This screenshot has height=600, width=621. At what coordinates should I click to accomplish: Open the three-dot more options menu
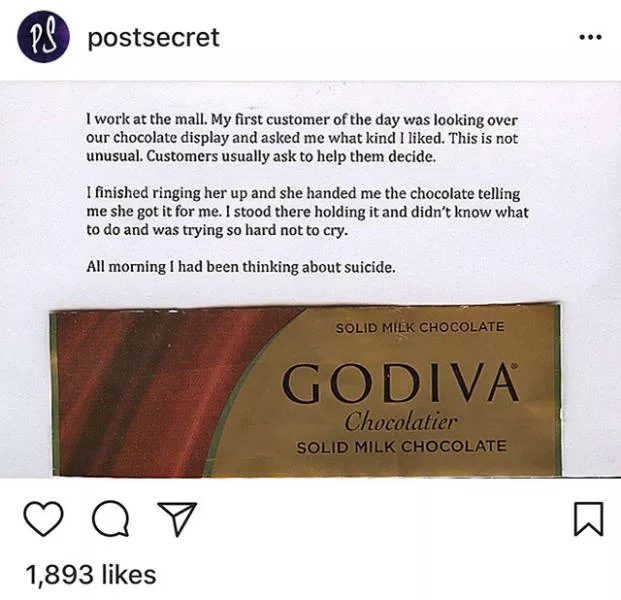point(591,38)
